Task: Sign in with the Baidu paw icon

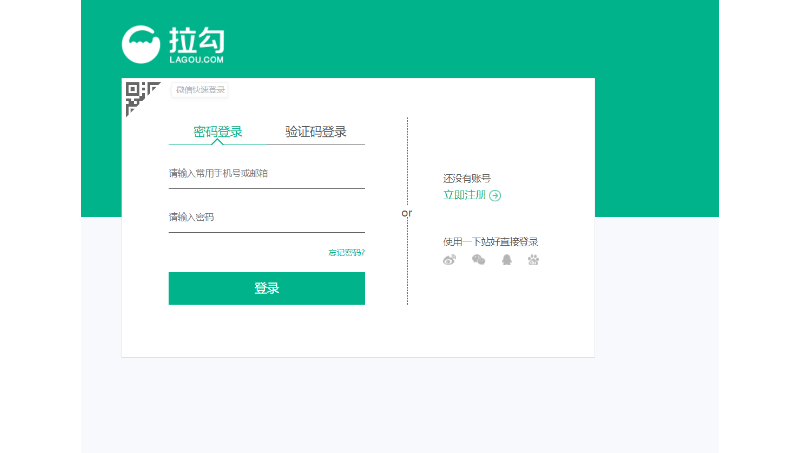Action: [533, 260]
